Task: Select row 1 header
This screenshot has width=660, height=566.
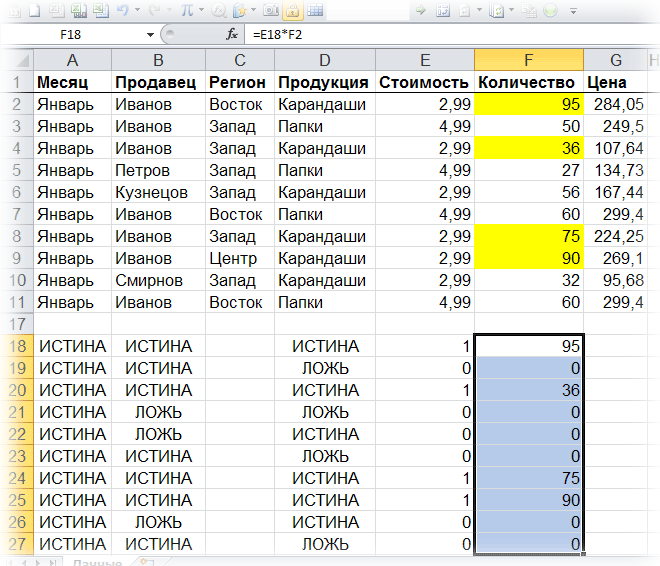Action: pyautogui.click(x=17, y=82)
